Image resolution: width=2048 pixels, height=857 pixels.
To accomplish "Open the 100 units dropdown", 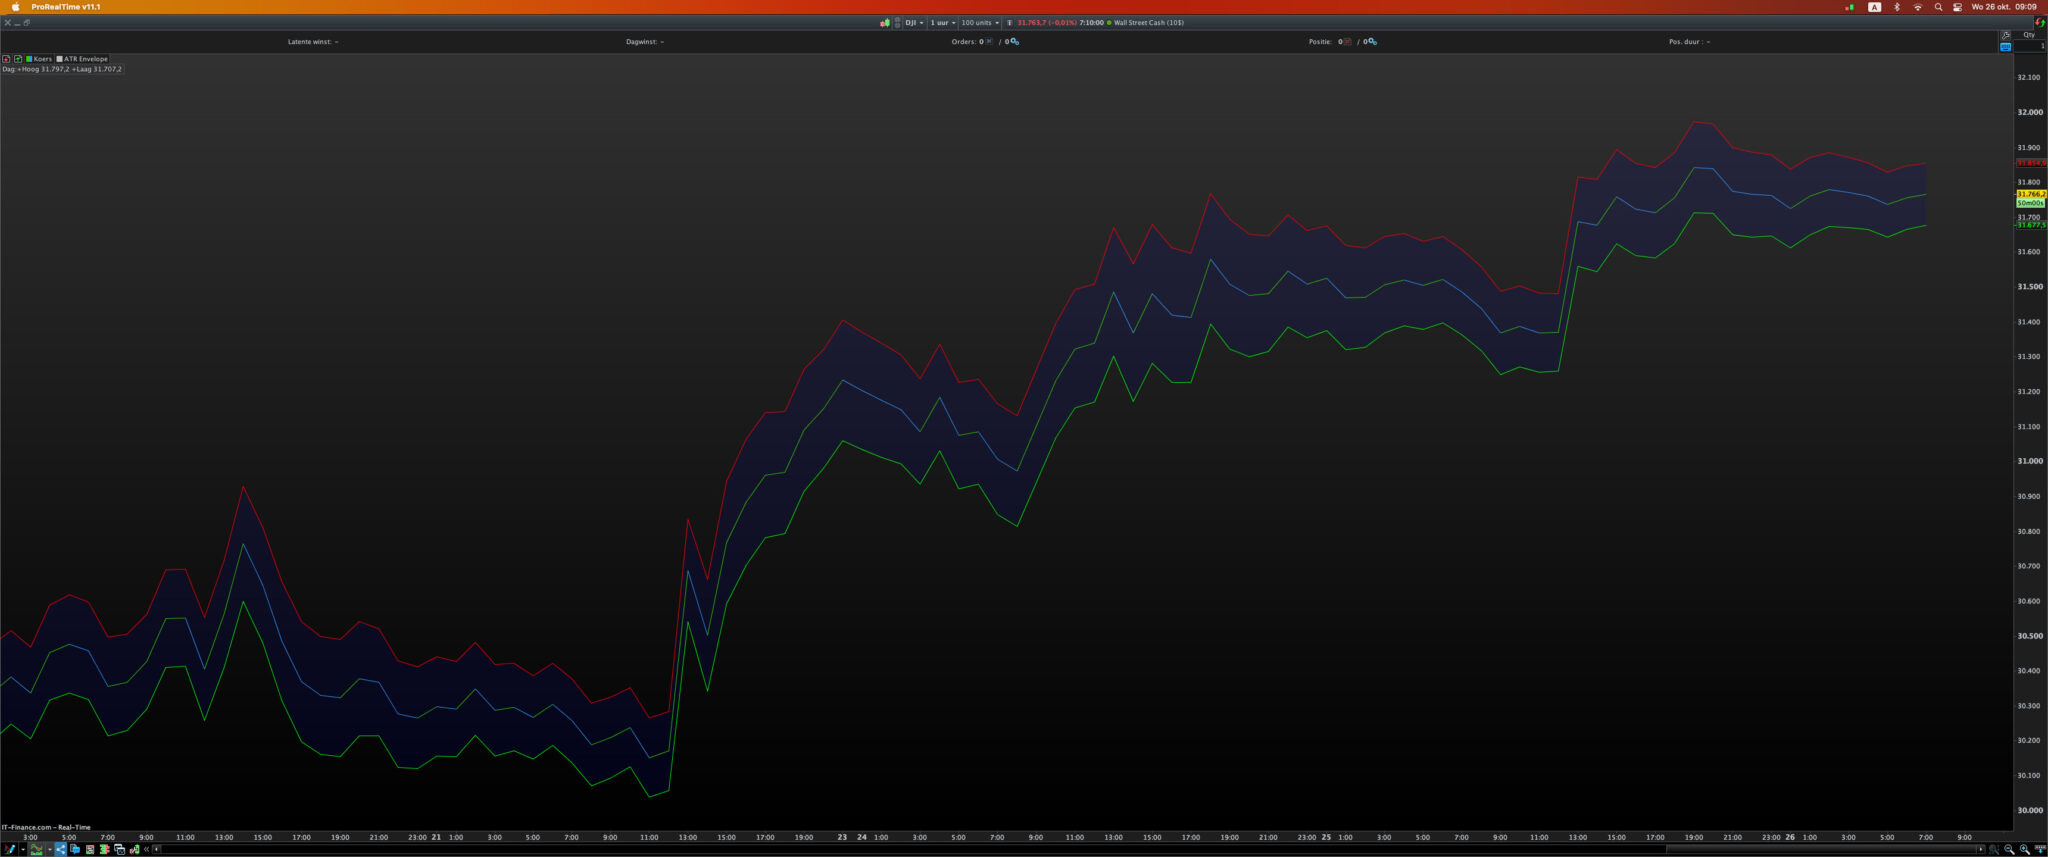I will [980, 22].
